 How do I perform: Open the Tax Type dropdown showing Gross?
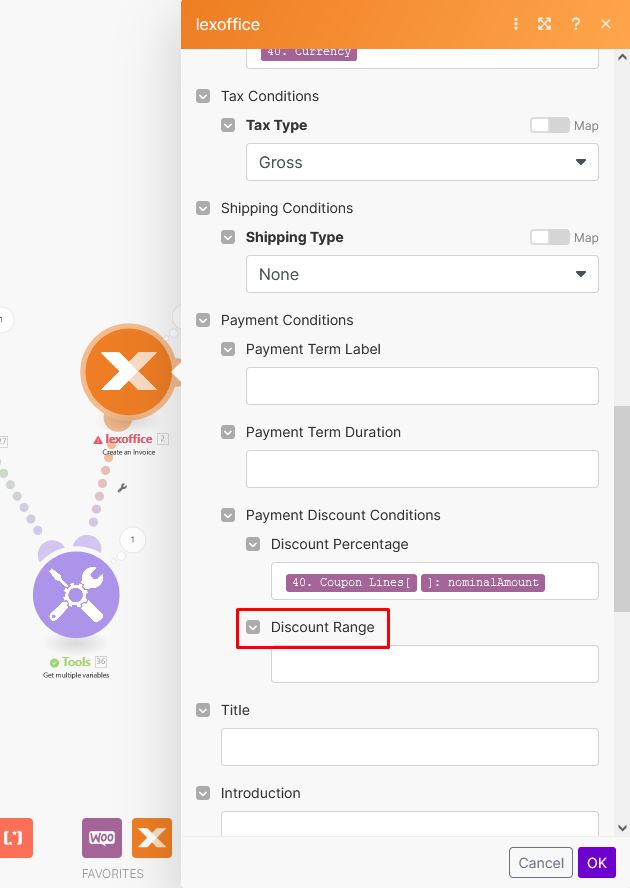pos(422,162)
